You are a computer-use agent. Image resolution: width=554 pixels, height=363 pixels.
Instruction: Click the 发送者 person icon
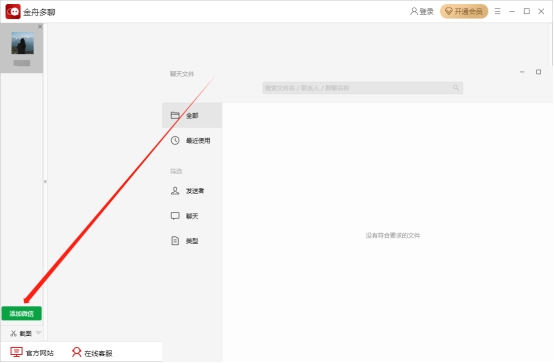coord(175,191)
